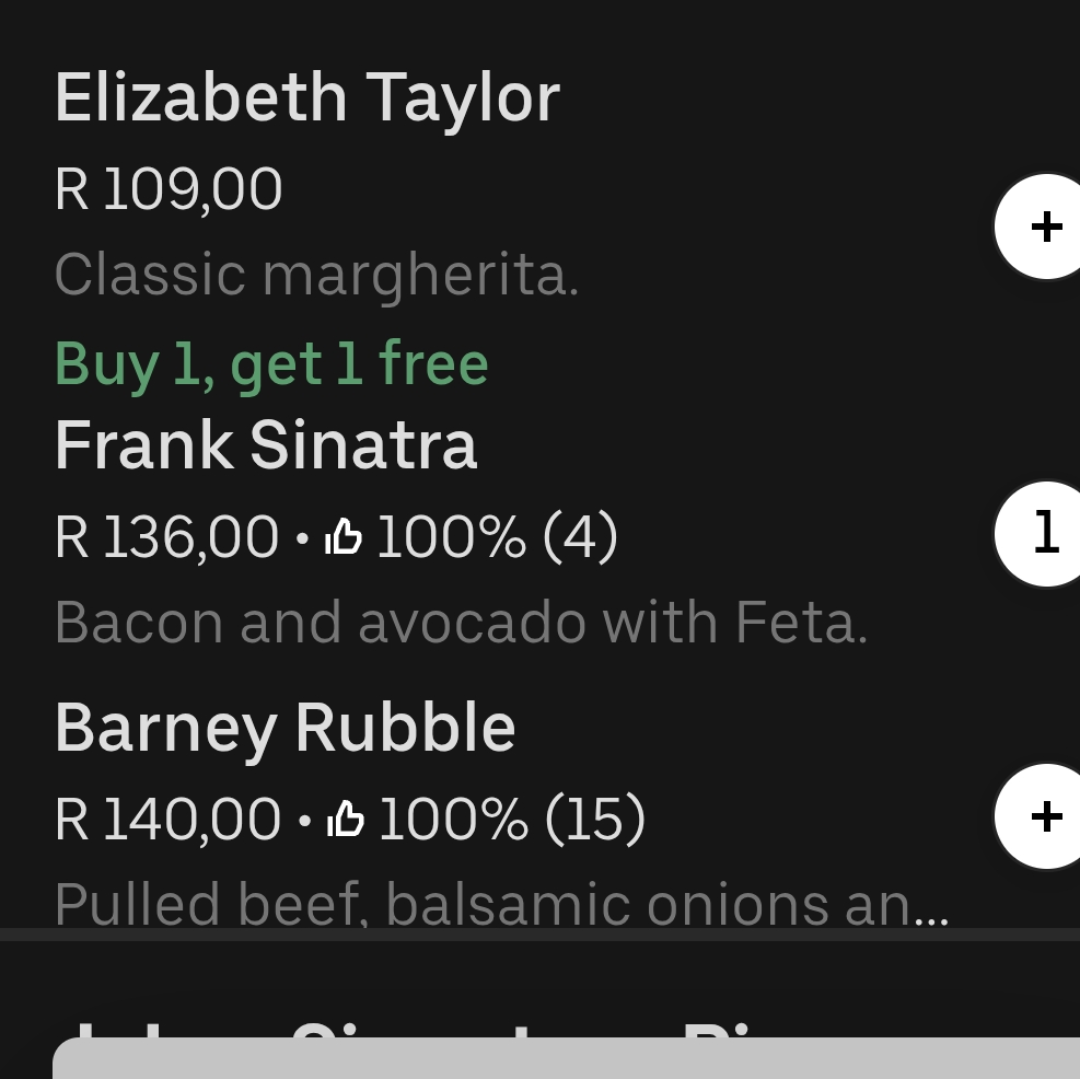Viewport: 1080px width, 1079px height.
Task: Open the Elizabeth Taylor item title
Action: point(307,98)
